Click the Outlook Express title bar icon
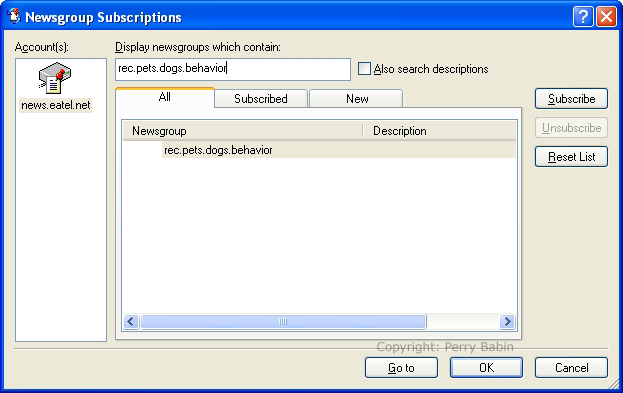The width and height of the screenshot is (623, 393). pyautogui.click(x=14, y=17)
